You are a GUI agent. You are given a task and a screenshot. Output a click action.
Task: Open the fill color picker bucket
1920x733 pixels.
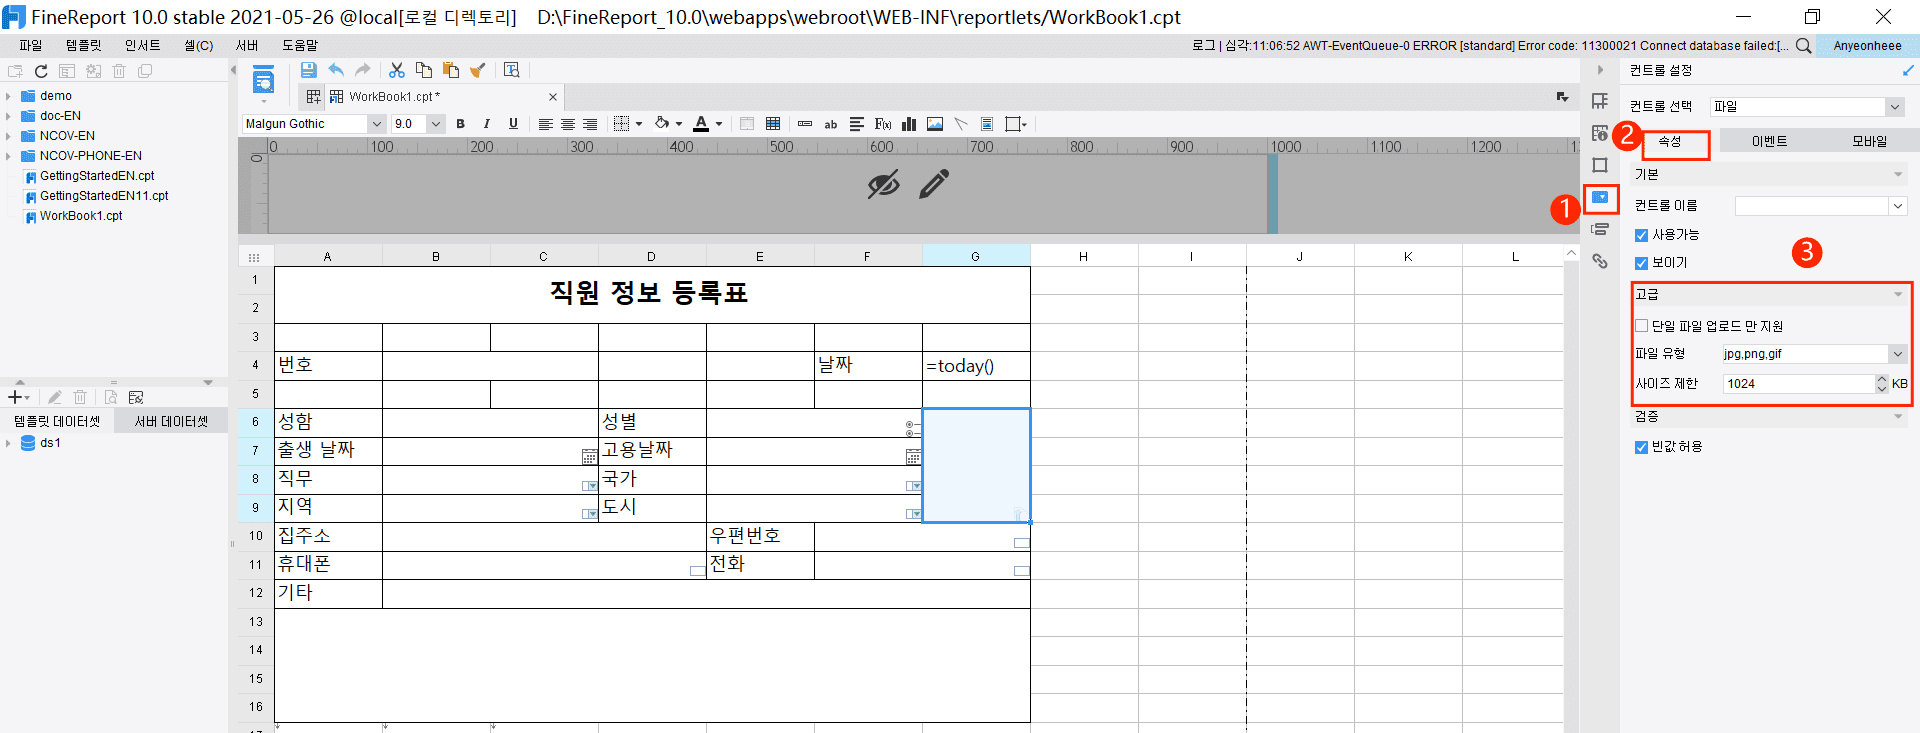click(x=662, y=124)
